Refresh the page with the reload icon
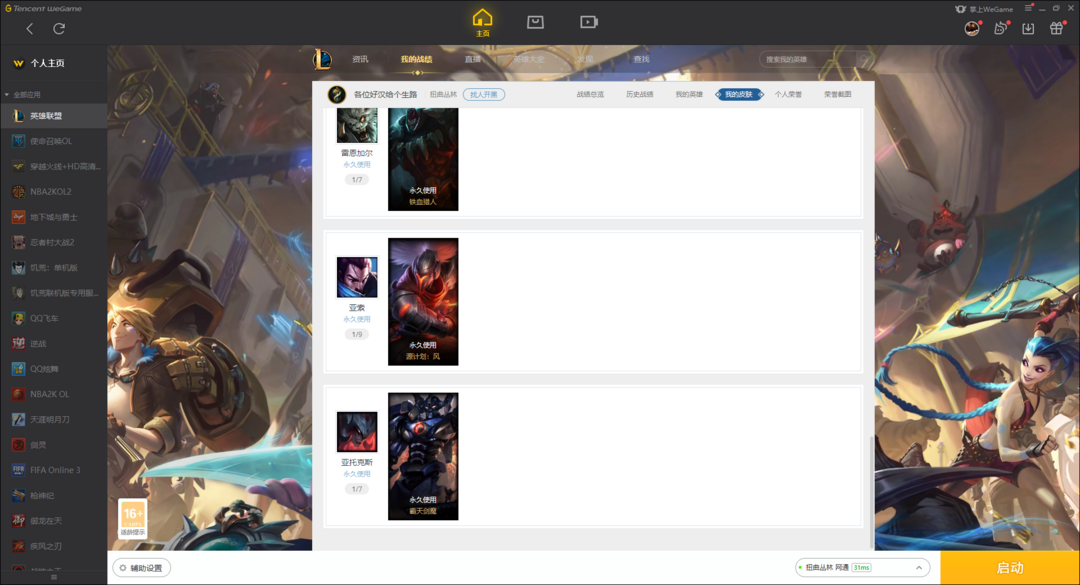Screen dimensions: 1080x585 (59, 28)
